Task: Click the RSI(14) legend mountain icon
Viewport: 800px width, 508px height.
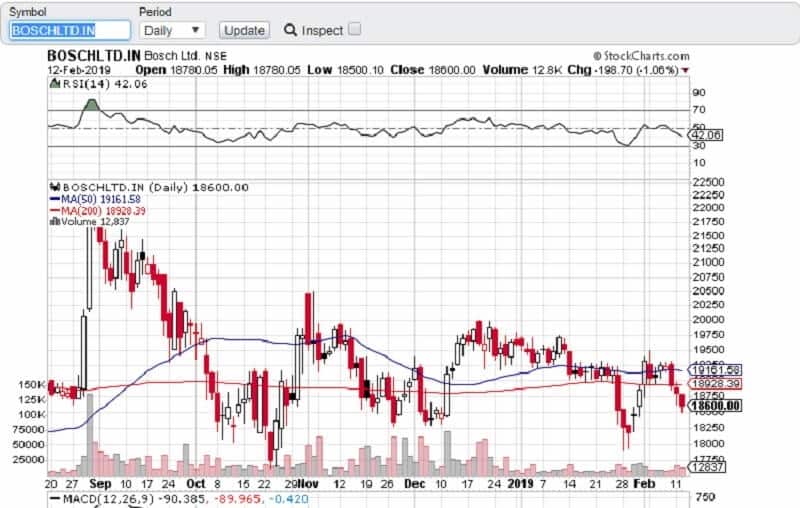Action: pyautogui.click(x=55, y=83)
